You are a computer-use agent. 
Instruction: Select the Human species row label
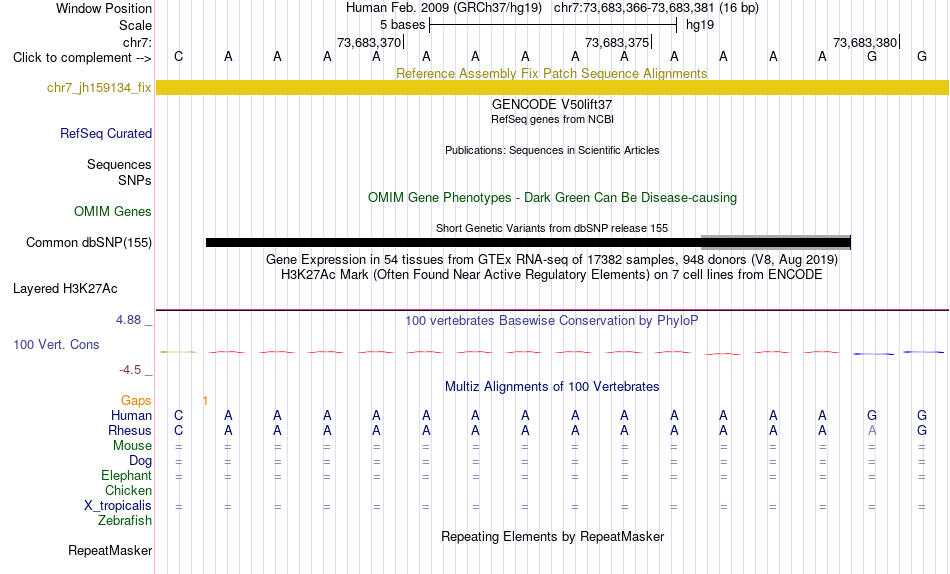tap(131, 415)
